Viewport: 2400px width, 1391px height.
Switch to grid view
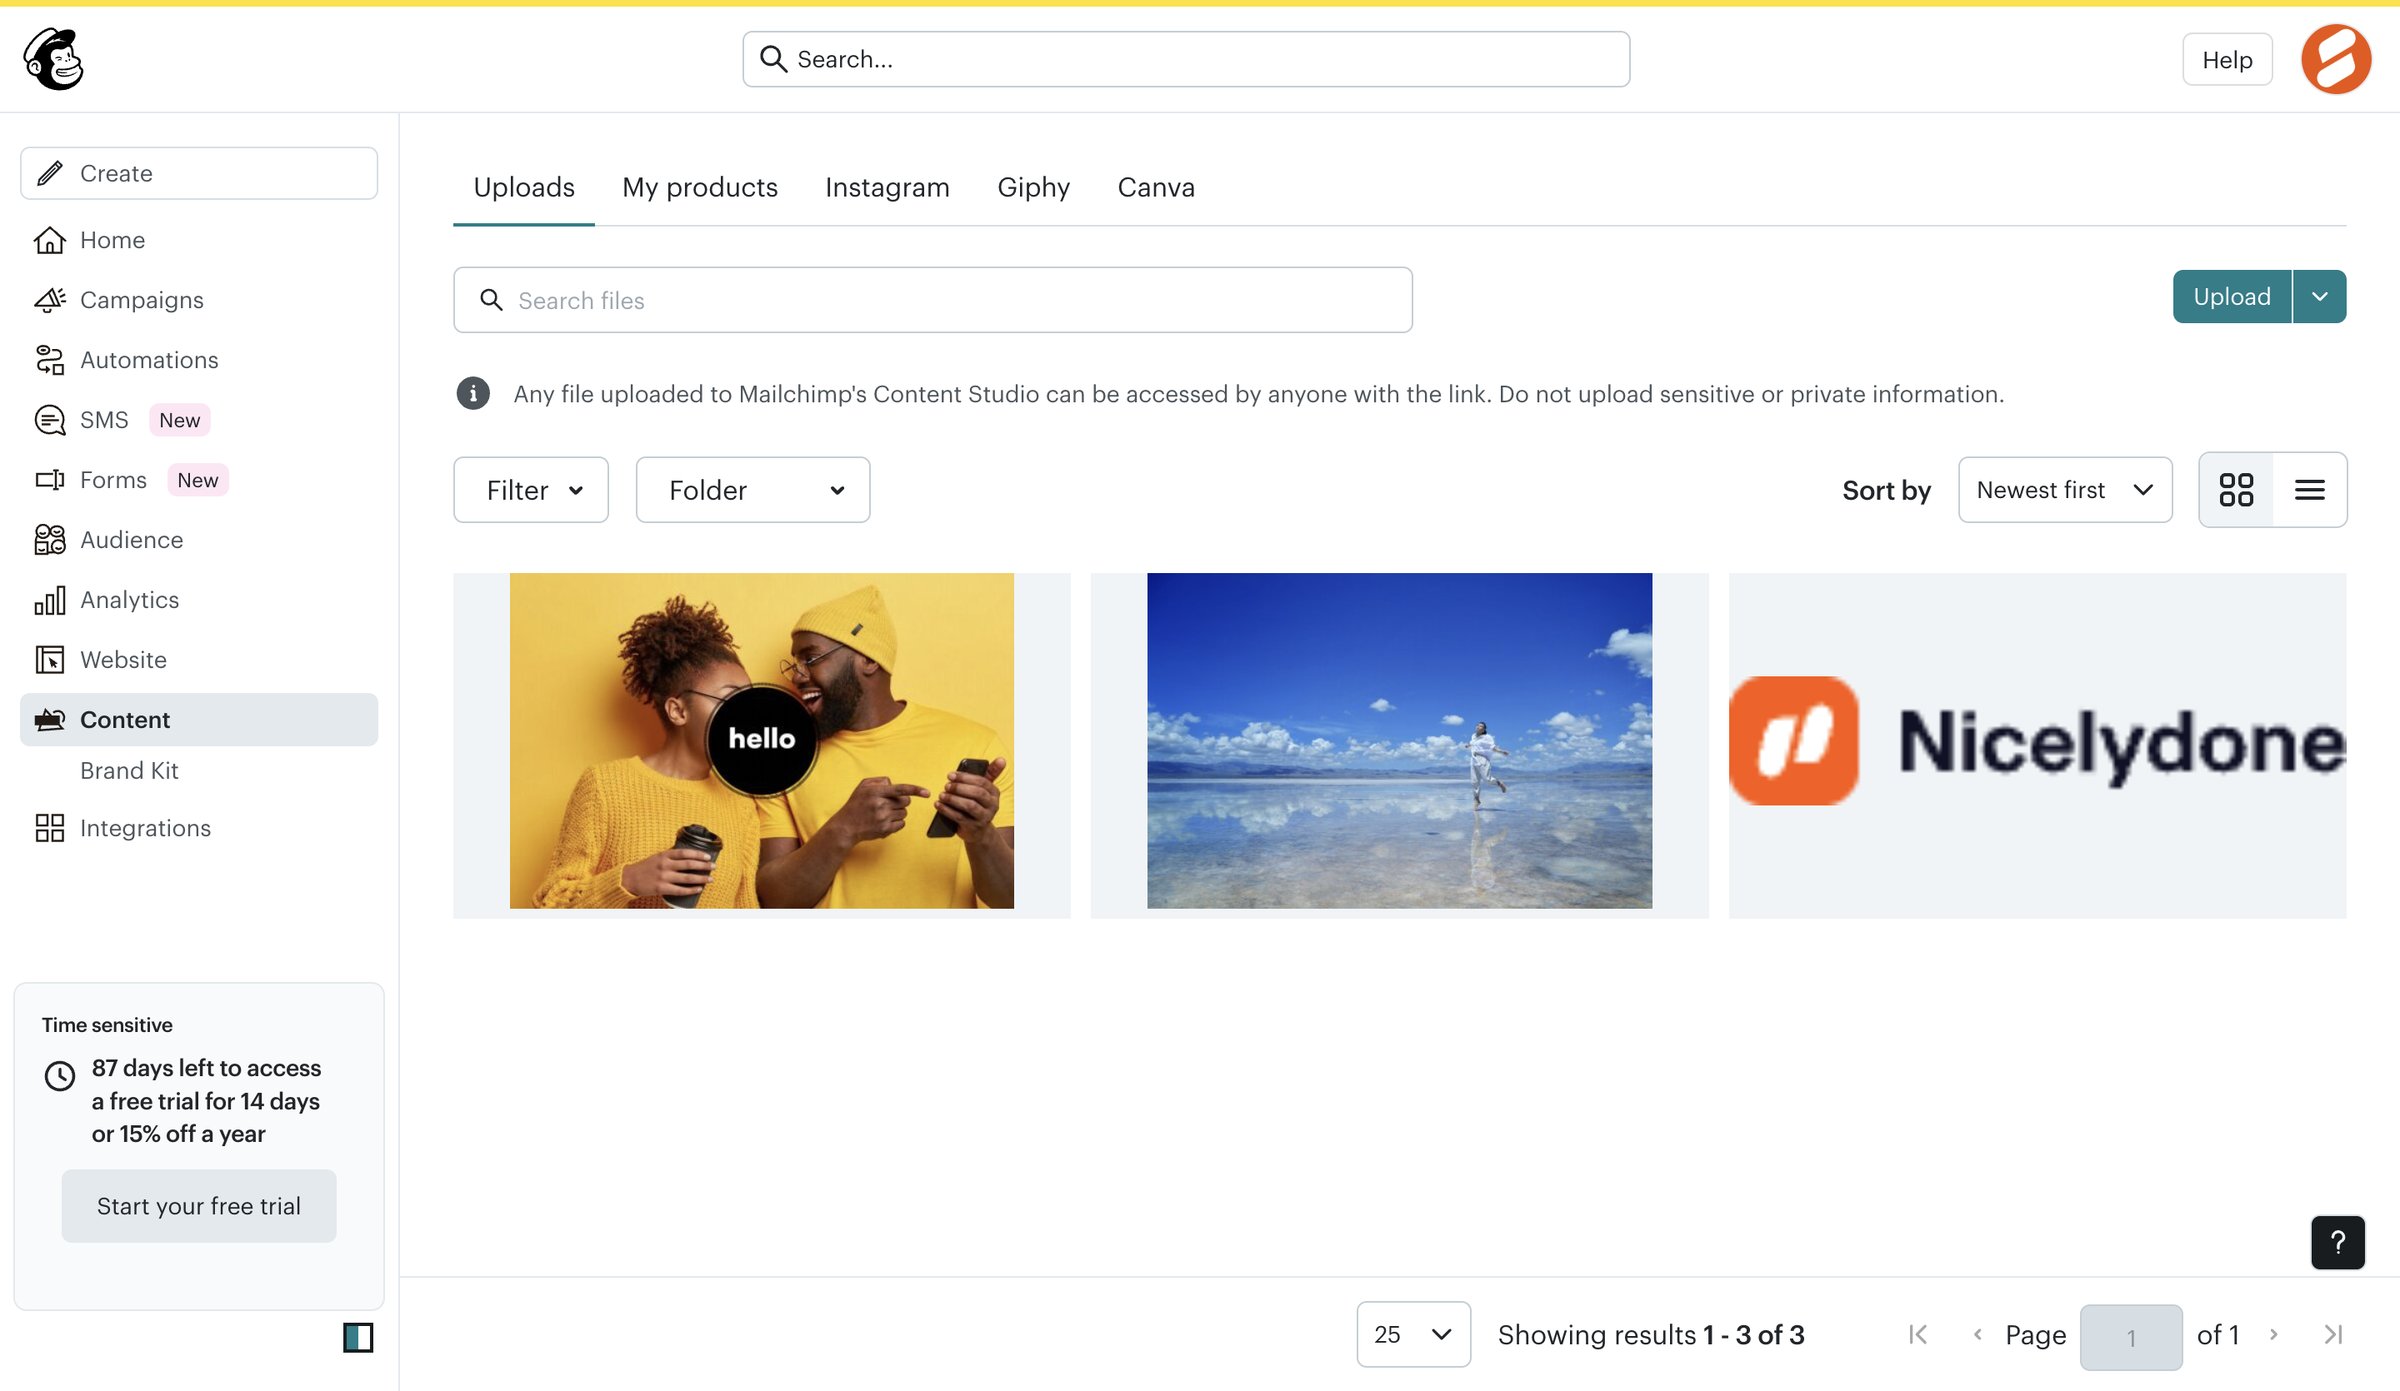(2236, 490)
